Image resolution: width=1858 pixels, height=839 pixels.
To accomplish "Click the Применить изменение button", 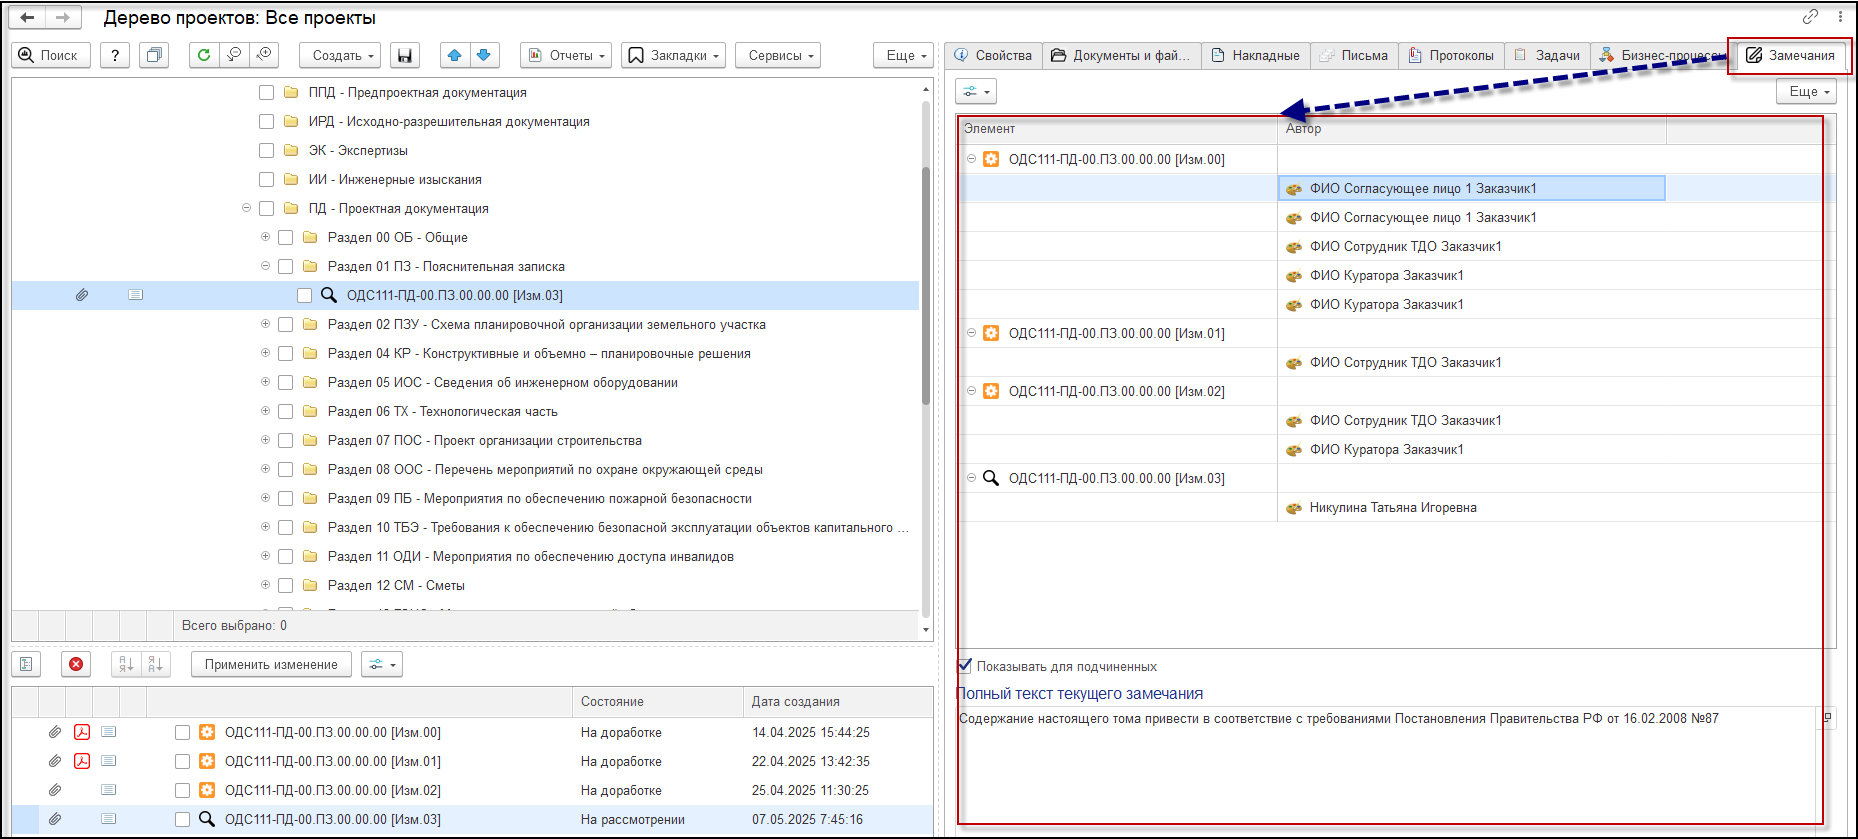I will [x=271, y=664].
